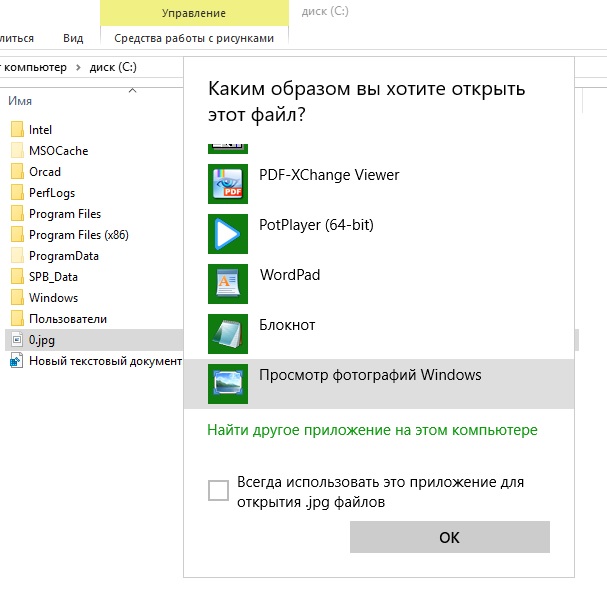Open Найти другое приложение на этом компьютере link
607x598 pixels.
(x=372, y=430)
